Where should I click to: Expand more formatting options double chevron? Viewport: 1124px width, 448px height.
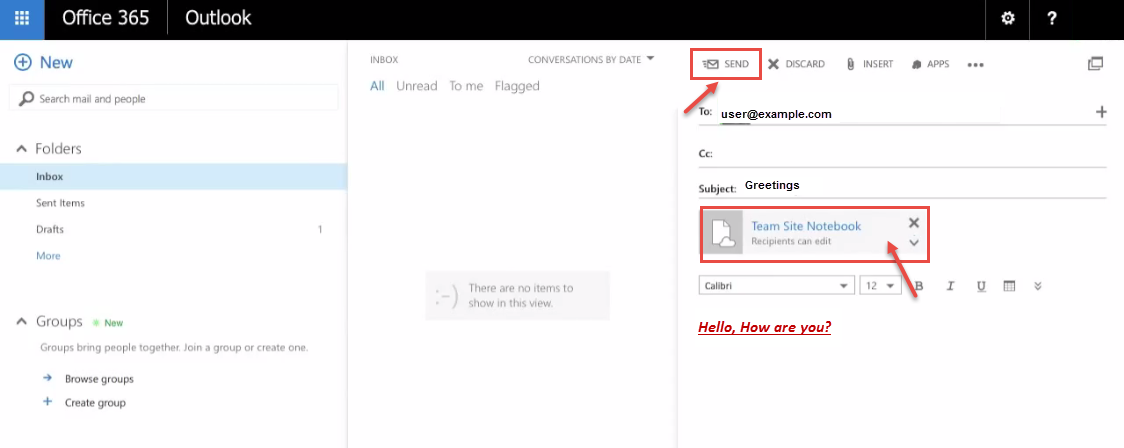[x=1037, y=286]
